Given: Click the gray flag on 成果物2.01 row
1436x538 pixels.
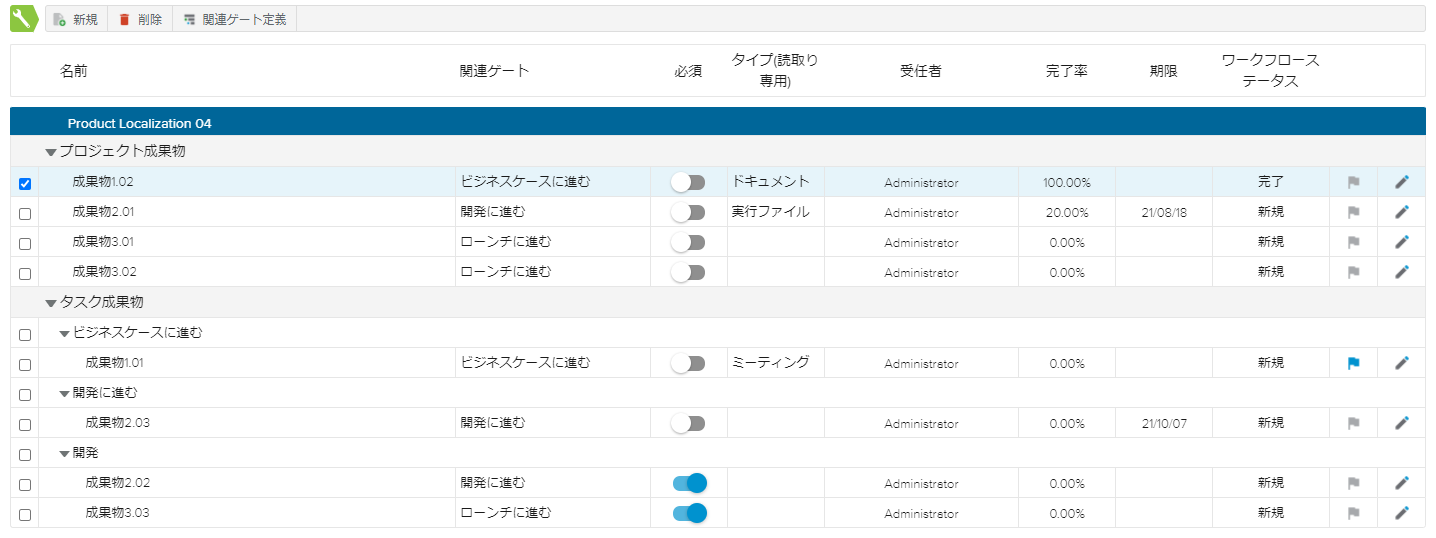Looking at the screenshot, I should click(1353, 212).
